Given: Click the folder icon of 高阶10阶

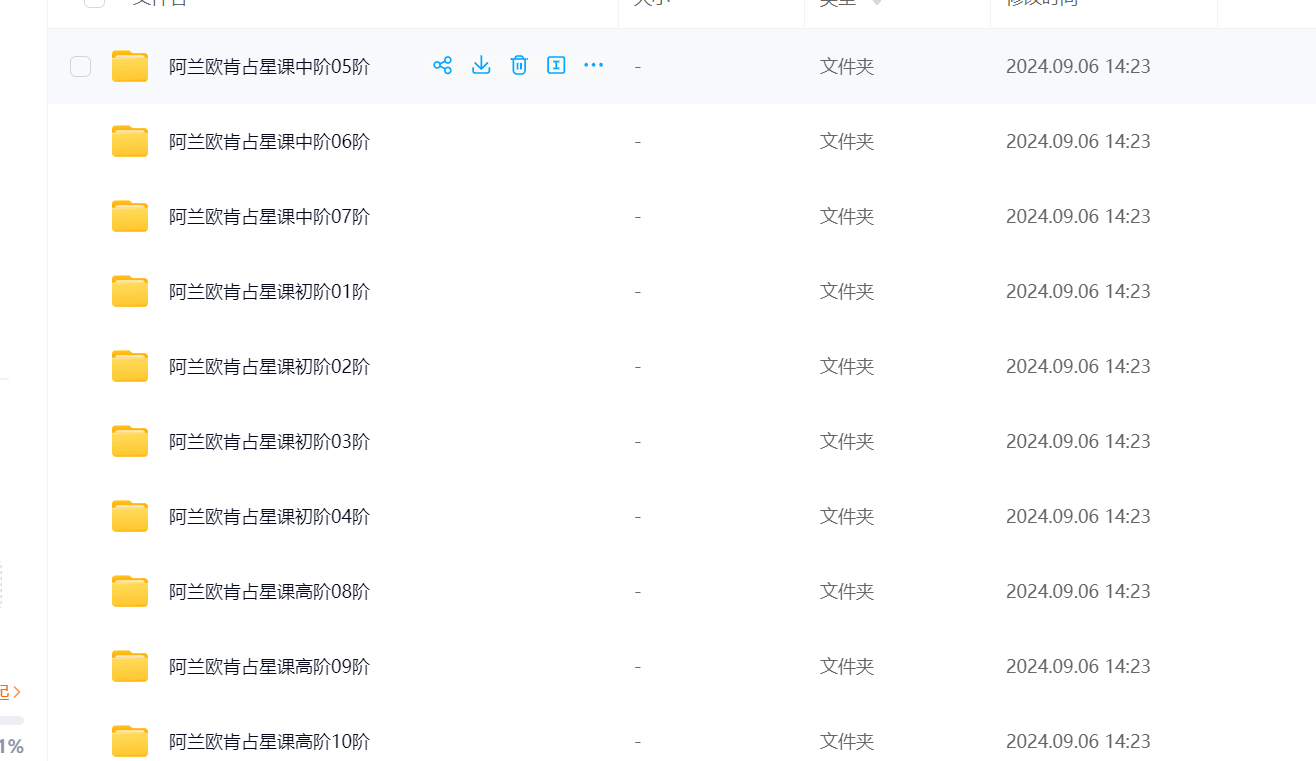Looking at the screenshot, I should click(x=130, y=742).
